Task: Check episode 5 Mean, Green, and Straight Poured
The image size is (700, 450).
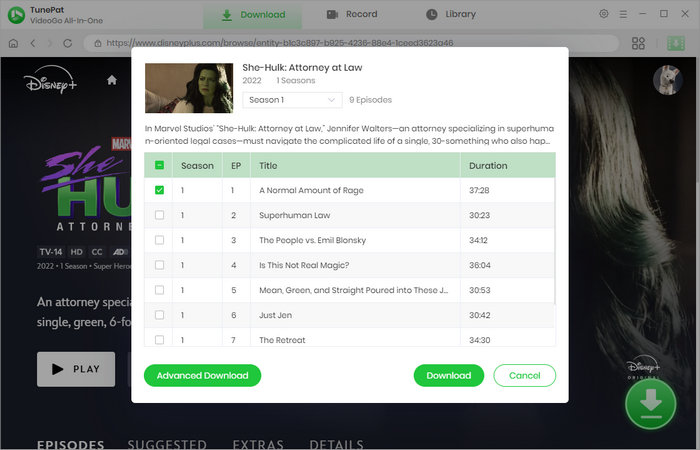Action: pos(159,290)
